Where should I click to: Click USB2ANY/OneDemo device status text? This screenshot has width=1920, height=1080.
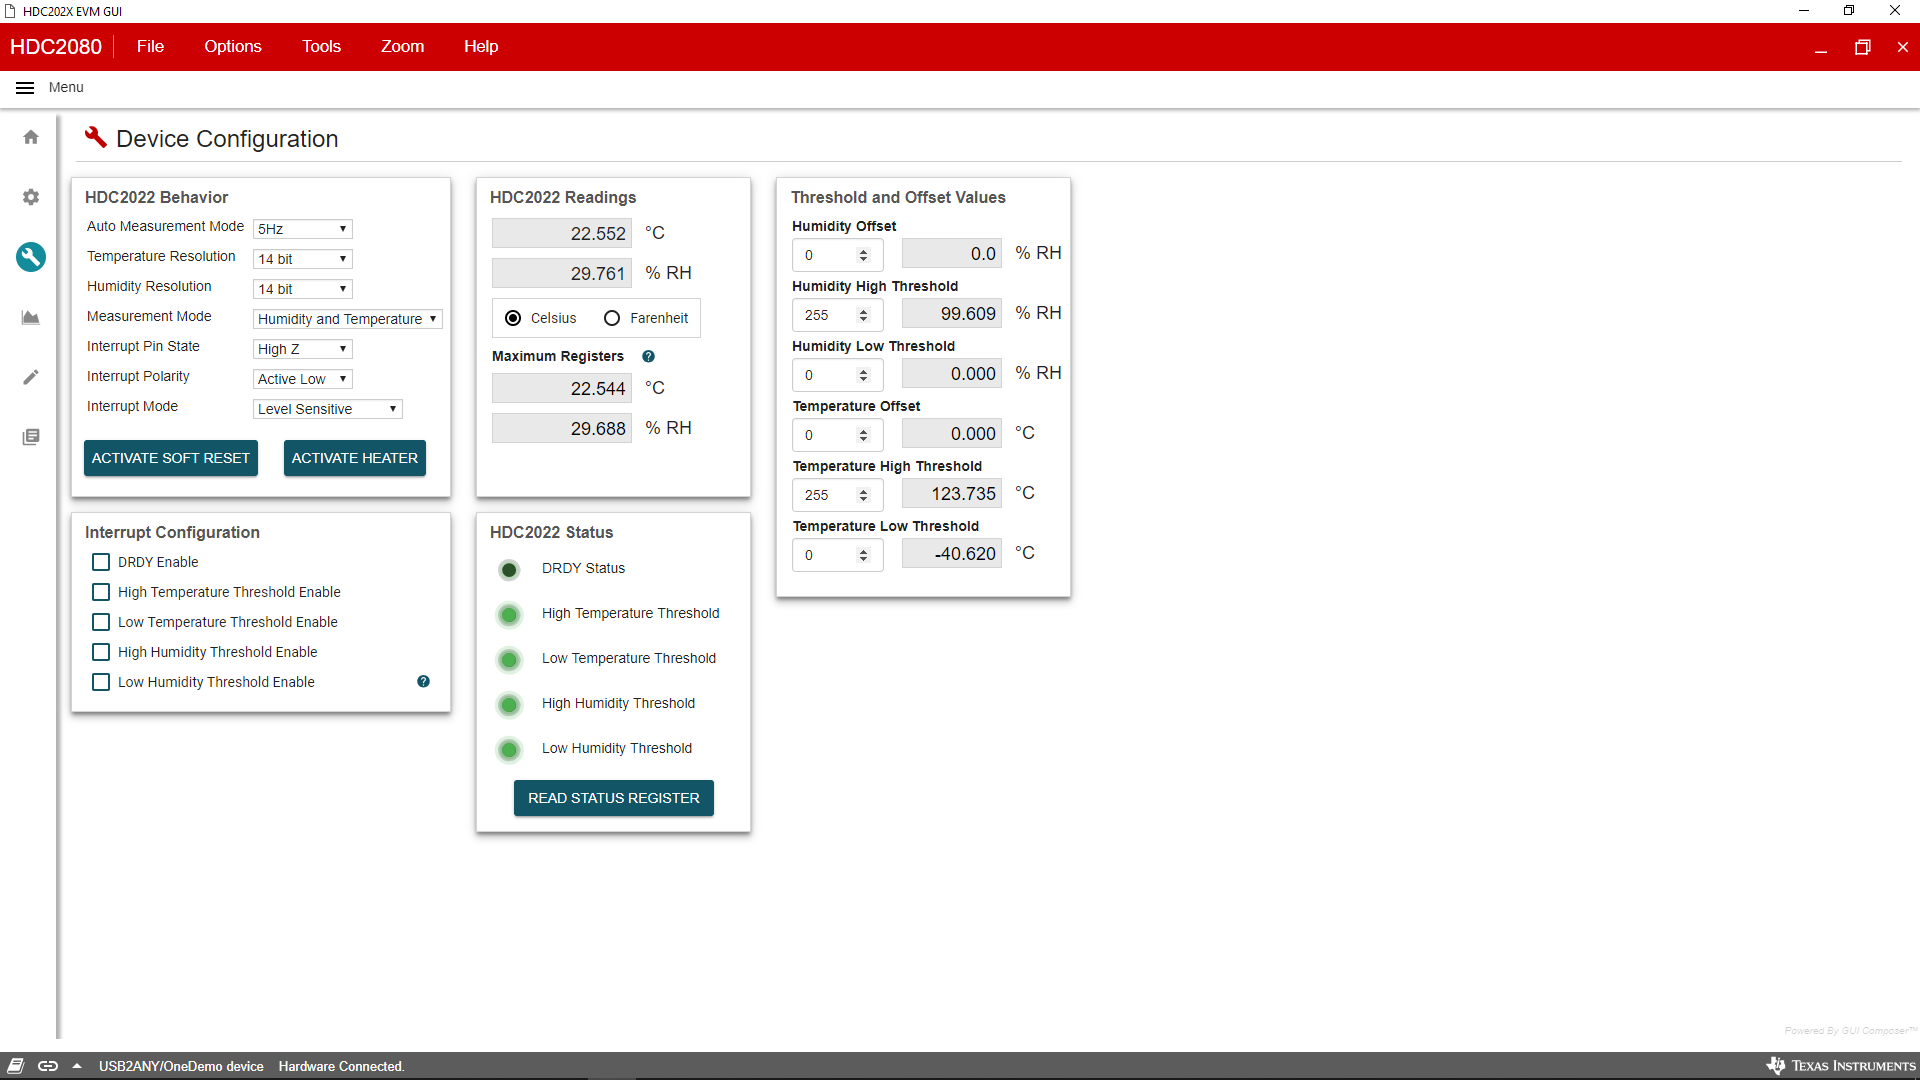181,1066
